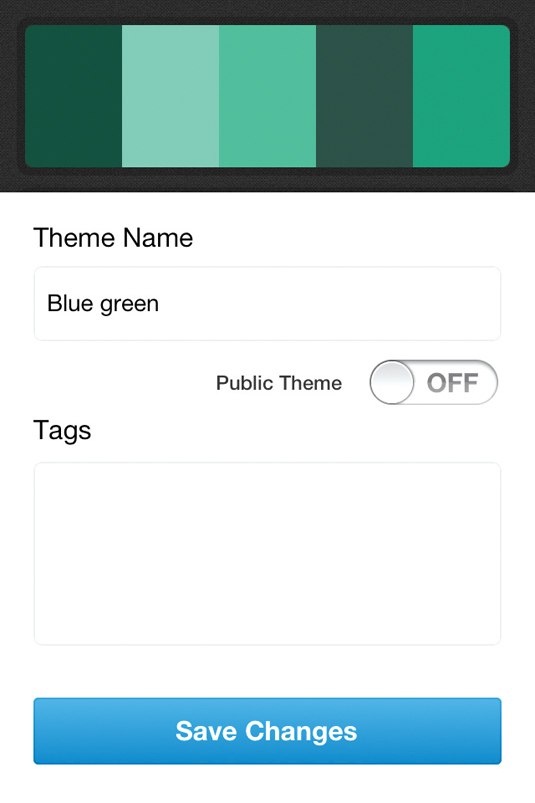Tap the round knob of the Public Theme switch

click(x=392, y=382)
